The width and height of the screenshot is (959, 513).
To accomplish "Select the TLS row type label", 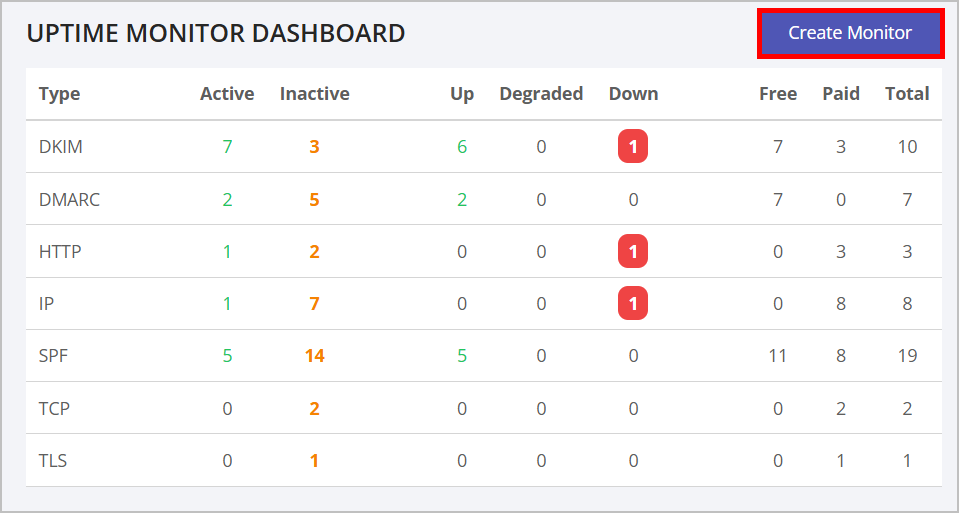I will pyautogui.click(x=53, y=460).
